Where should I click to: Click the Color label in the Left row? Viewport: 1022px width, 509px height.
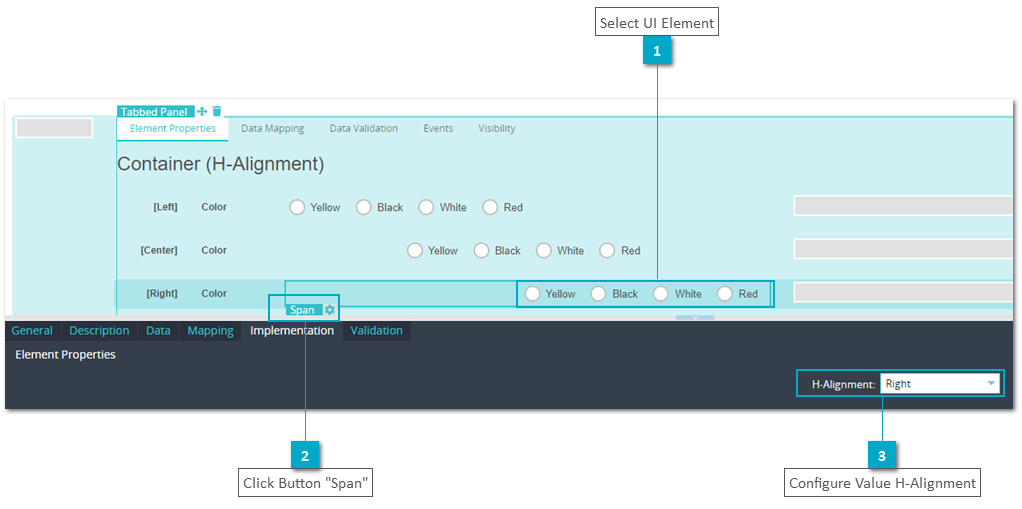[x=214, y=207]
